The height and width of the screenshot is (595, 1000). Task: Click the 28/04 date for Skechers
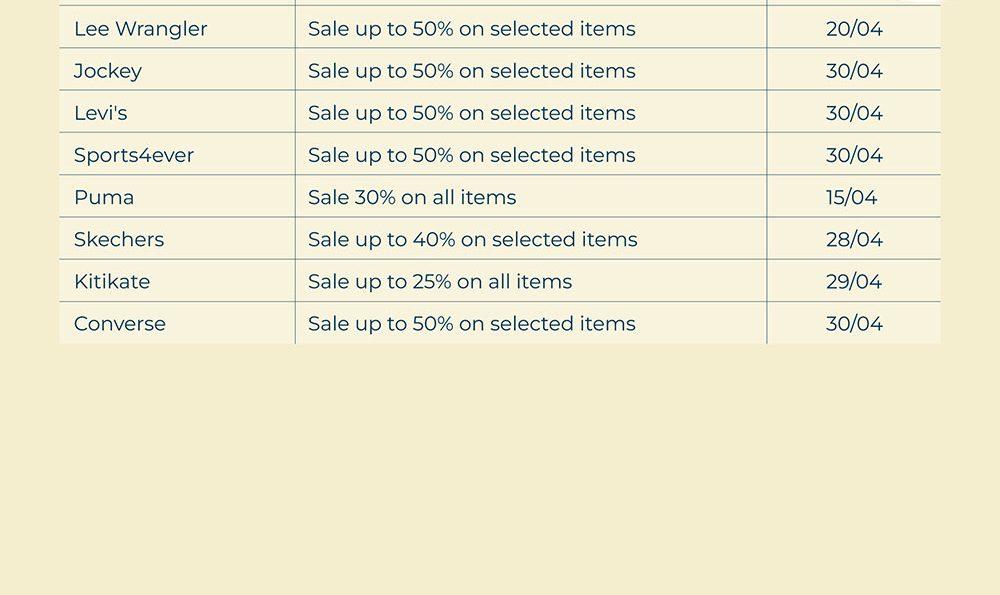tap(854, 239)
